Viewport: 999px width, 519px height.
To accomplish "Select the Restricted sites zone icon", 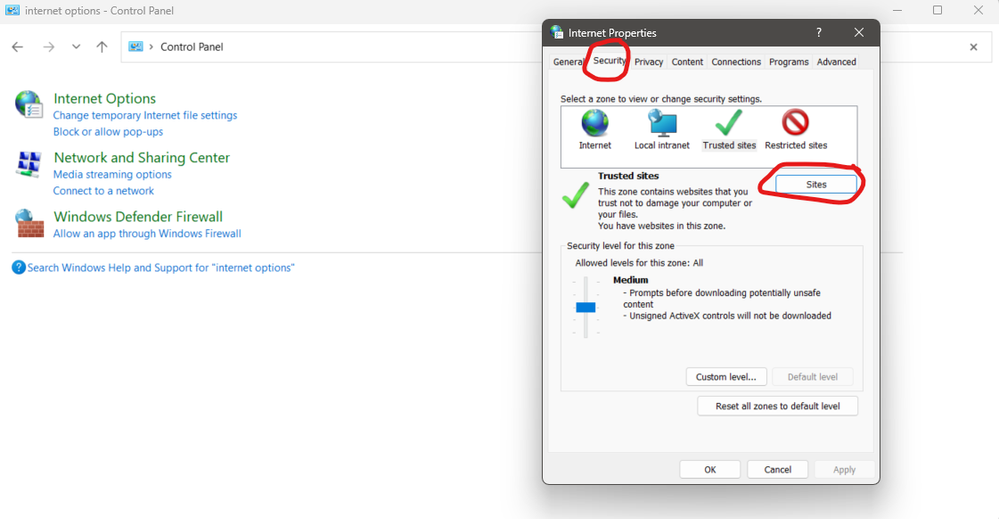I will point(795,123).
